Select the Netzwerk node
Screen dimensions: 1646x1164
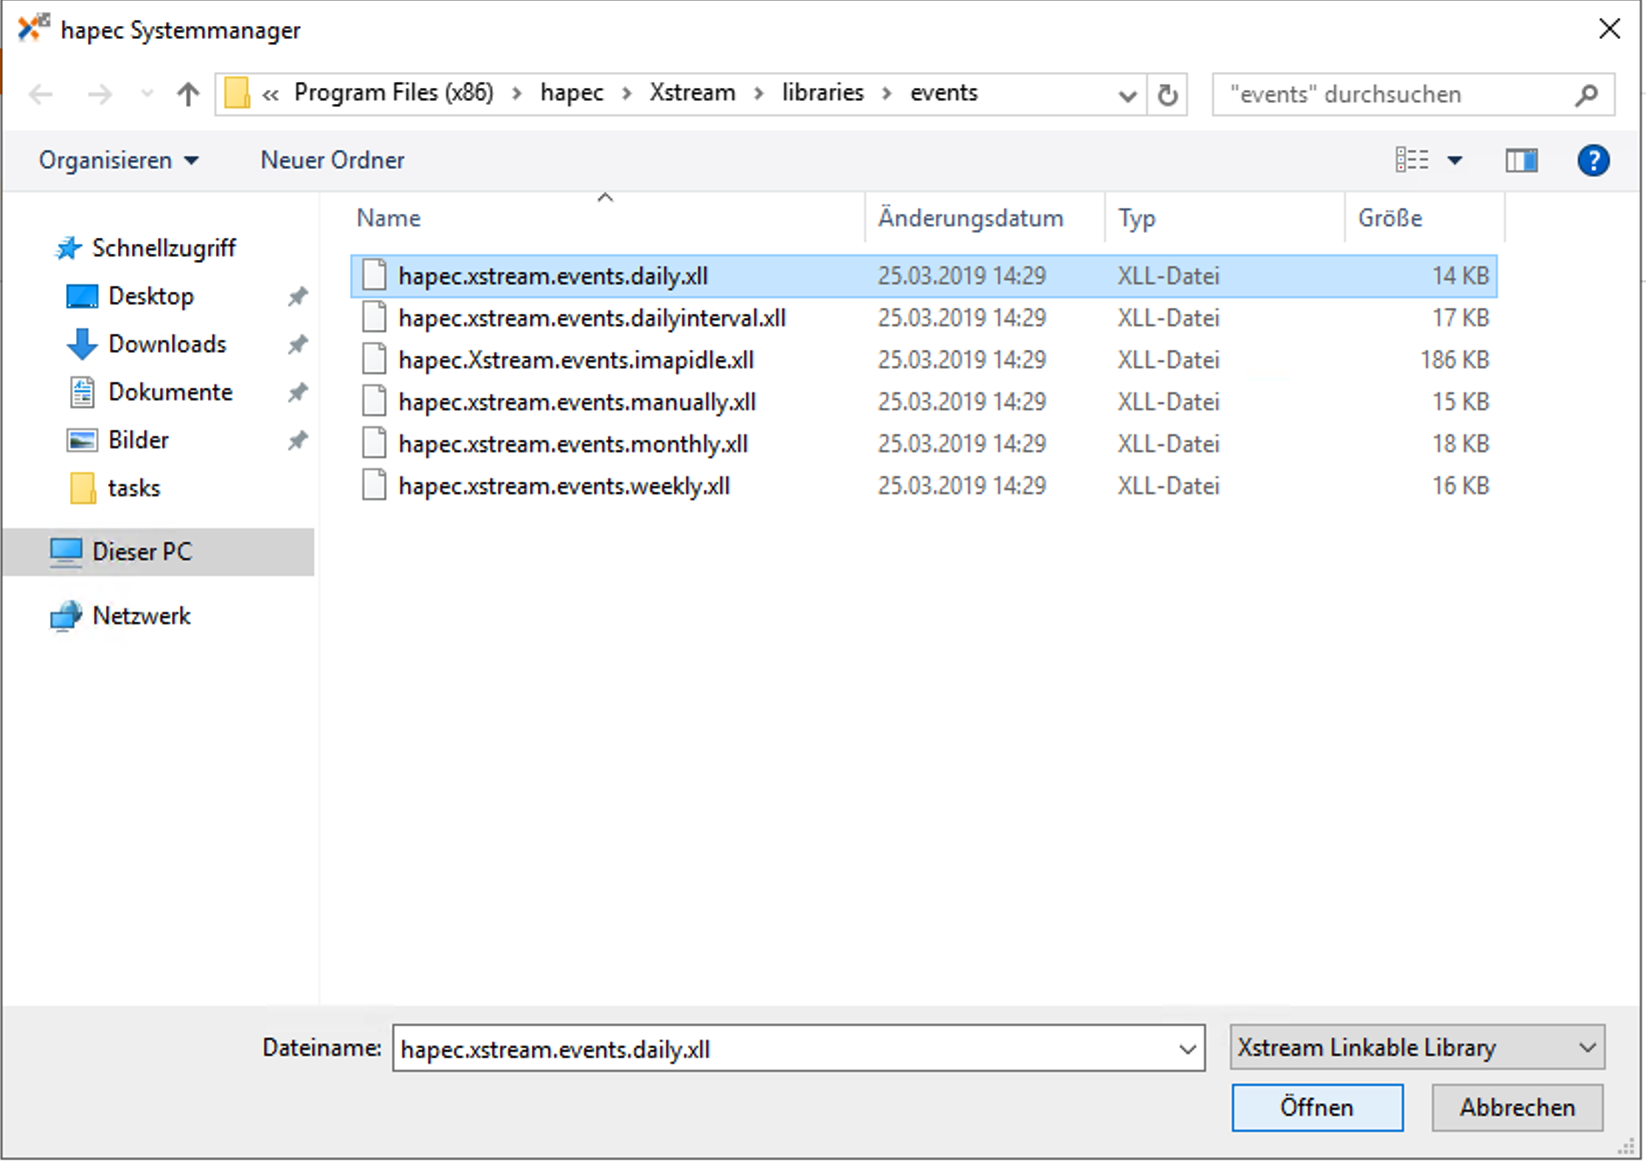pos(141,616)
